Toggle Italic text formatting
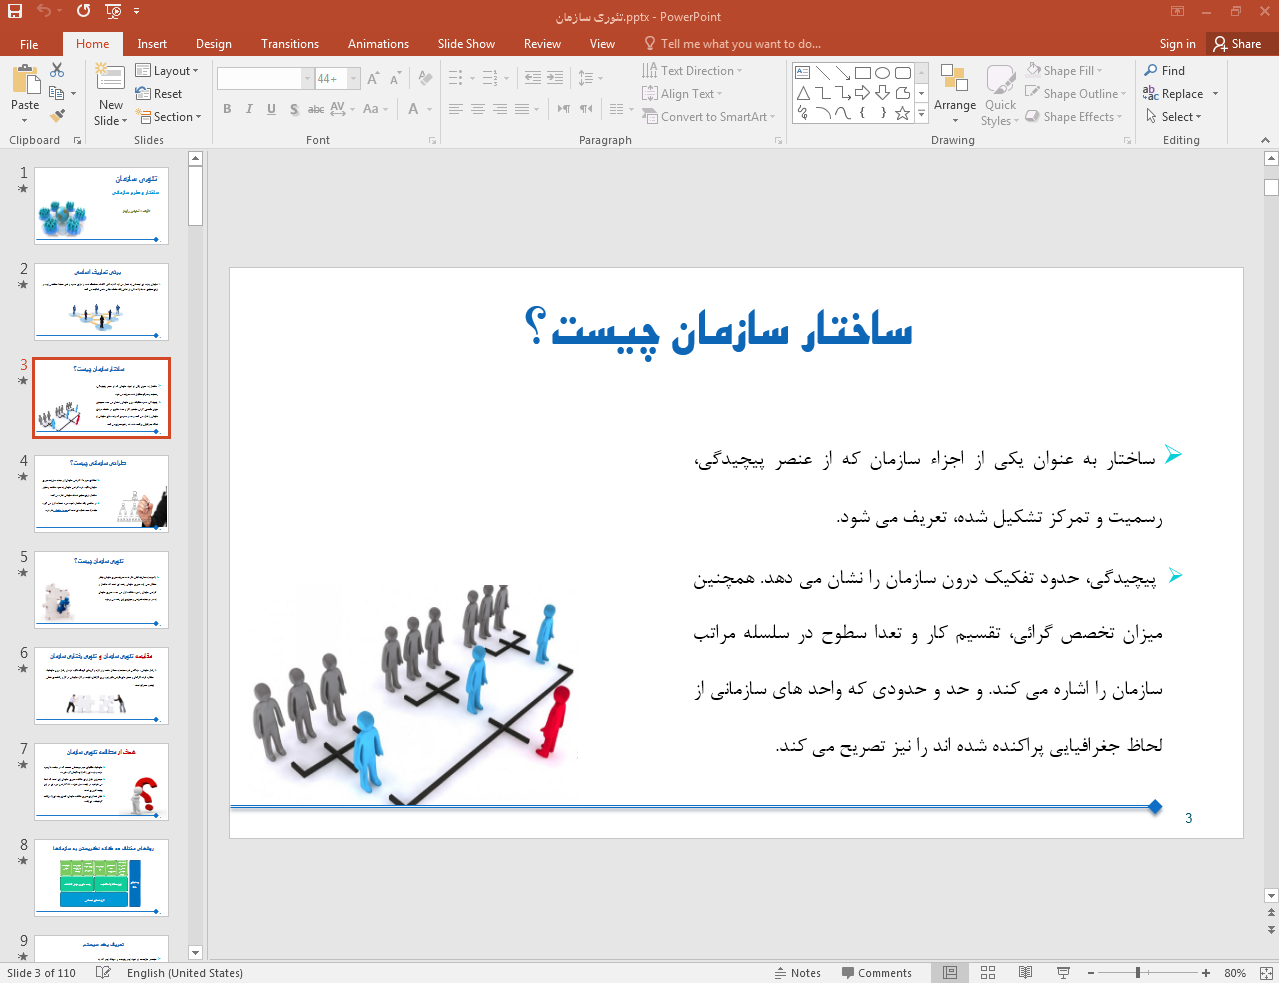 [x=249, y=109]
